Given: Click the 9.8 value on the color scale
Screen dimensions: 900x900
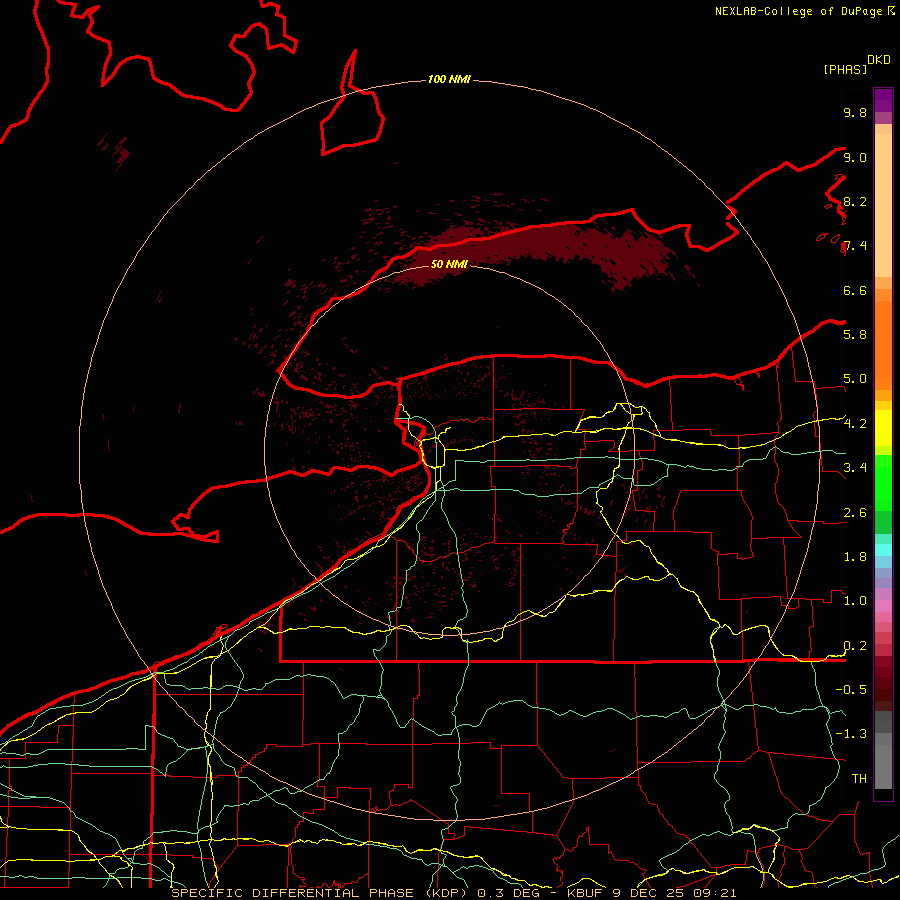Looking at the screenshot, I should coord(855,112).
